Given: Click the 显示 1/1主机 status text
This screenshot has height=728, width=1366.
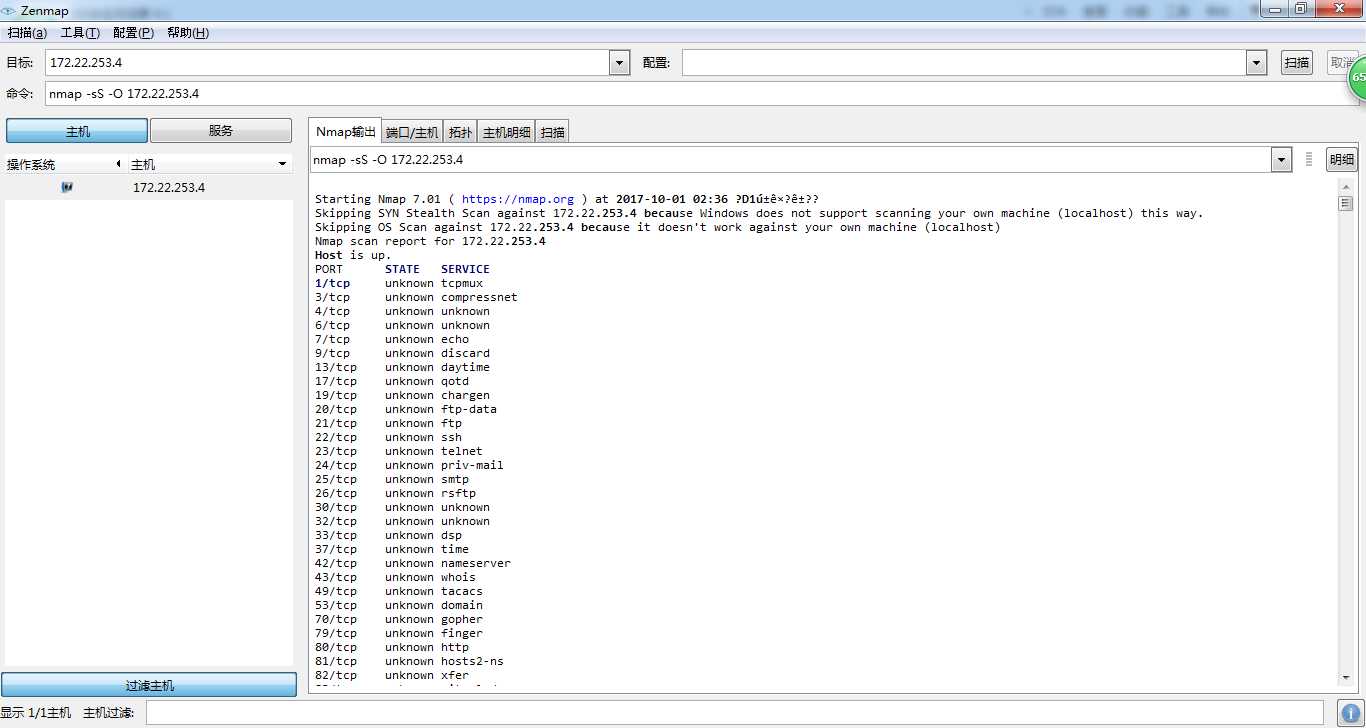Looking at the screenshot, I should pos(36,713).
